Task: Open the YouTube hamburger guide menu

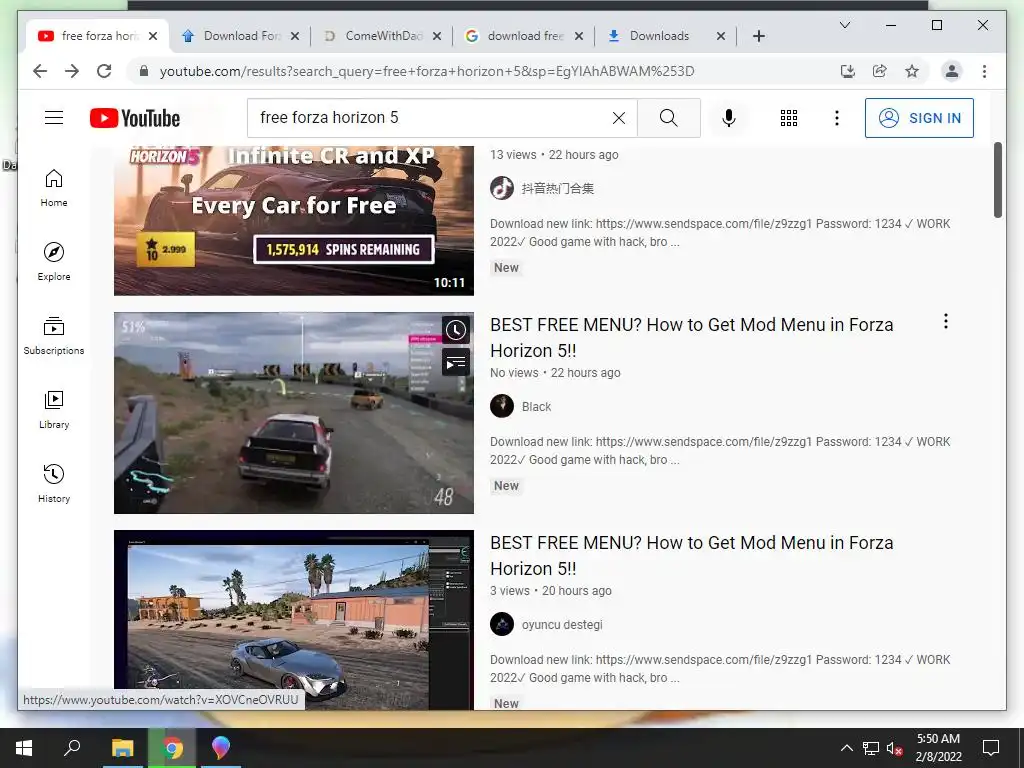Action: pyautogui.click(x=54, y=118)
